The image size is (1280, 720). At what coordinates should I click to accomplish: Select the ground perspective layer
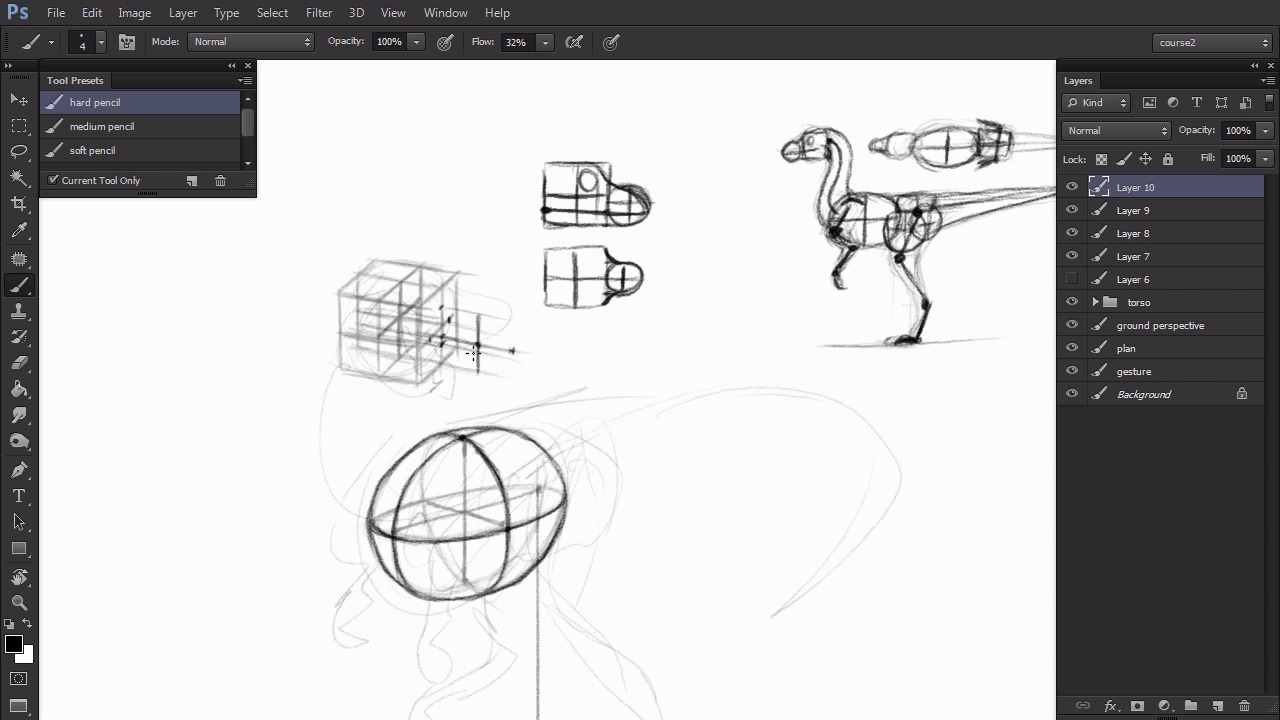pyautogui.click(x=1160, y=325)
